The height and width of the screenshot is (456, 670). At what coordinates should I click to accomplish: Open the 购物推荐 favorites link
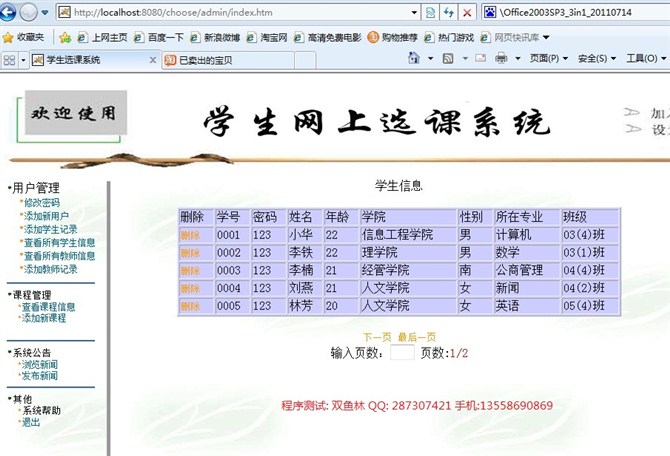click(x=392, y=38)
